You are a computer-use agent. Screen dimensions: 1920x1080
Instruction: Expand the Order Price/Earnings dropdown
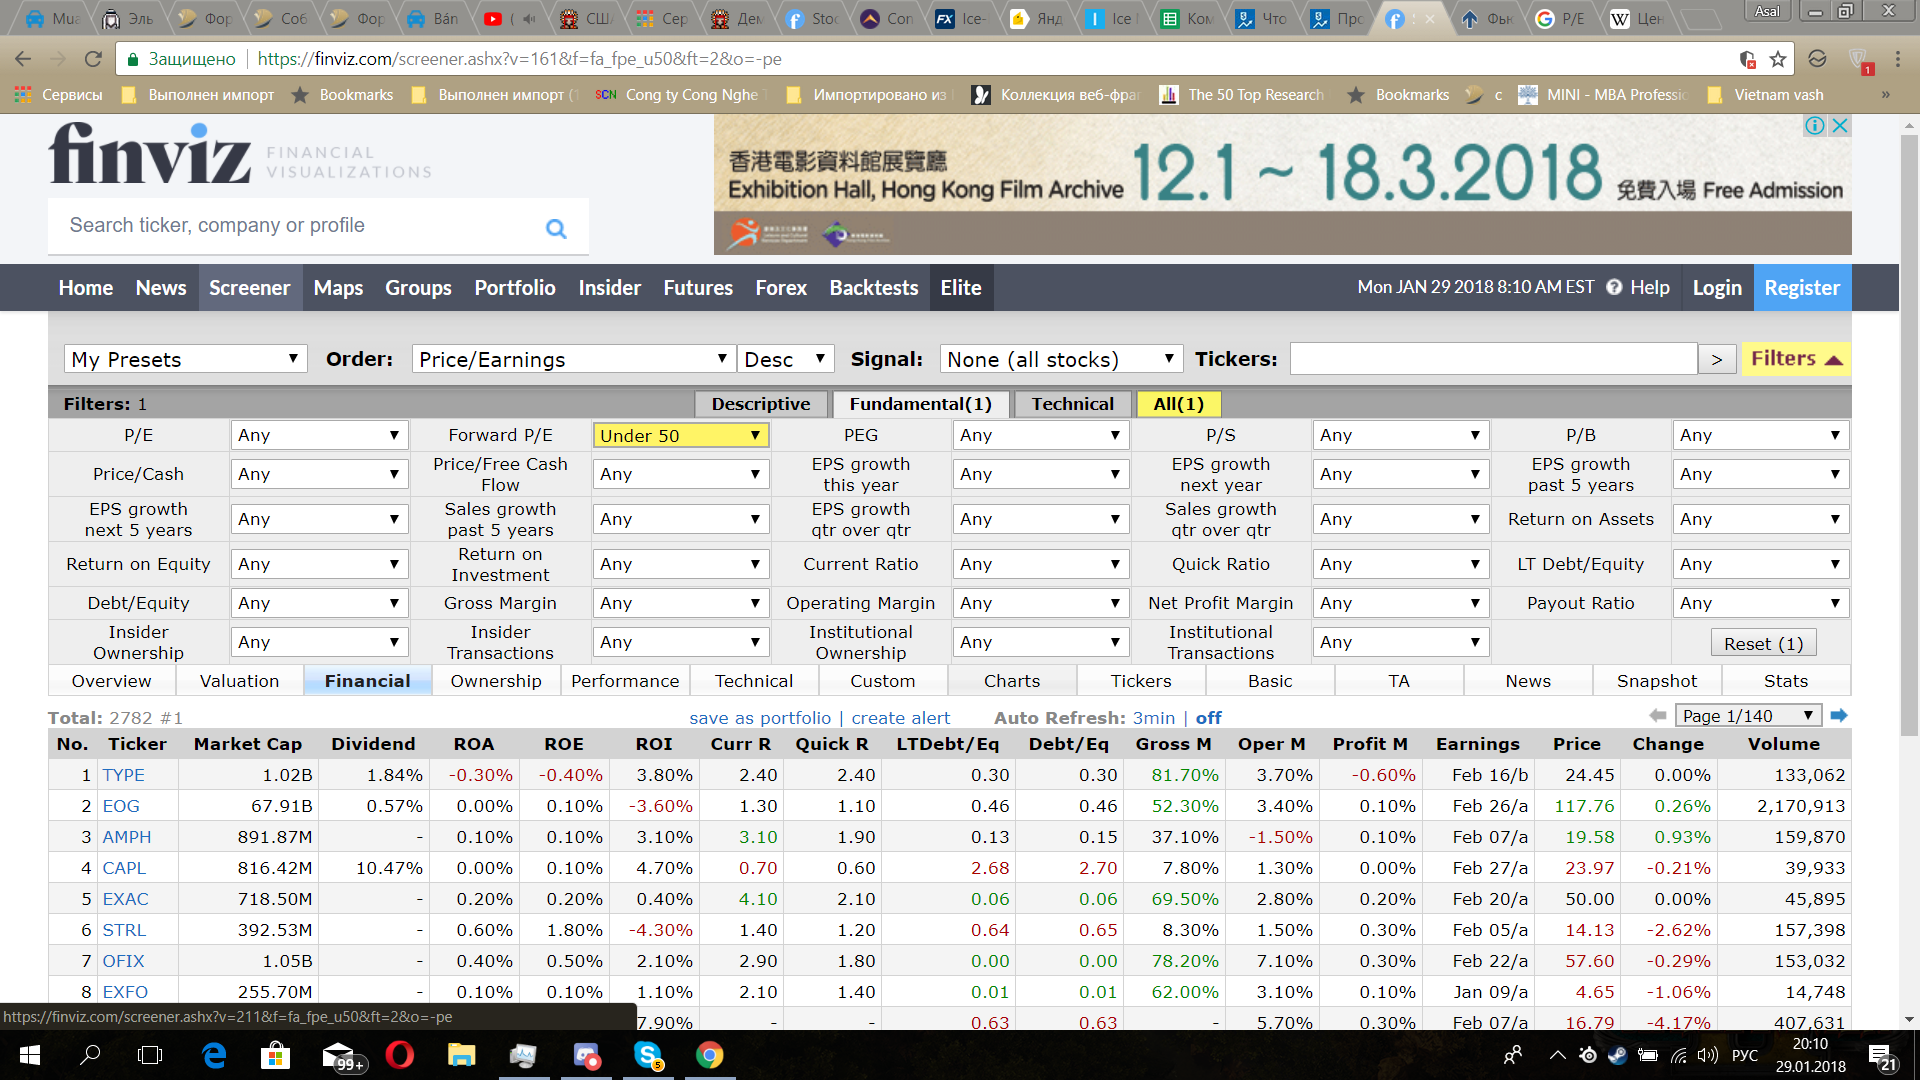point(572,360)
